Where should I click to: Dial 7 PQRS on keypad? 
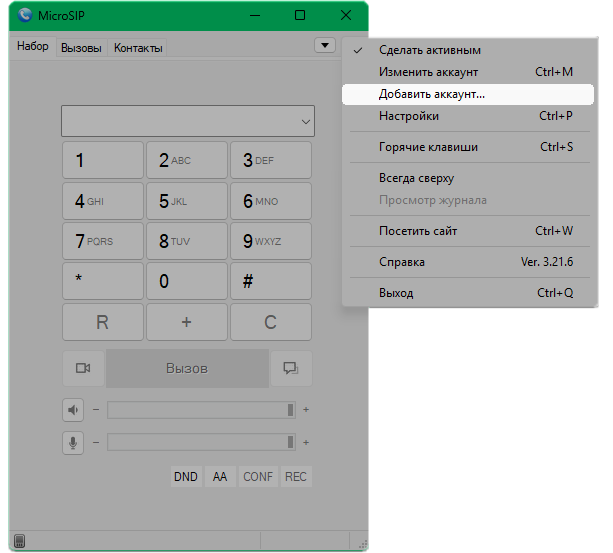[103, 241]
